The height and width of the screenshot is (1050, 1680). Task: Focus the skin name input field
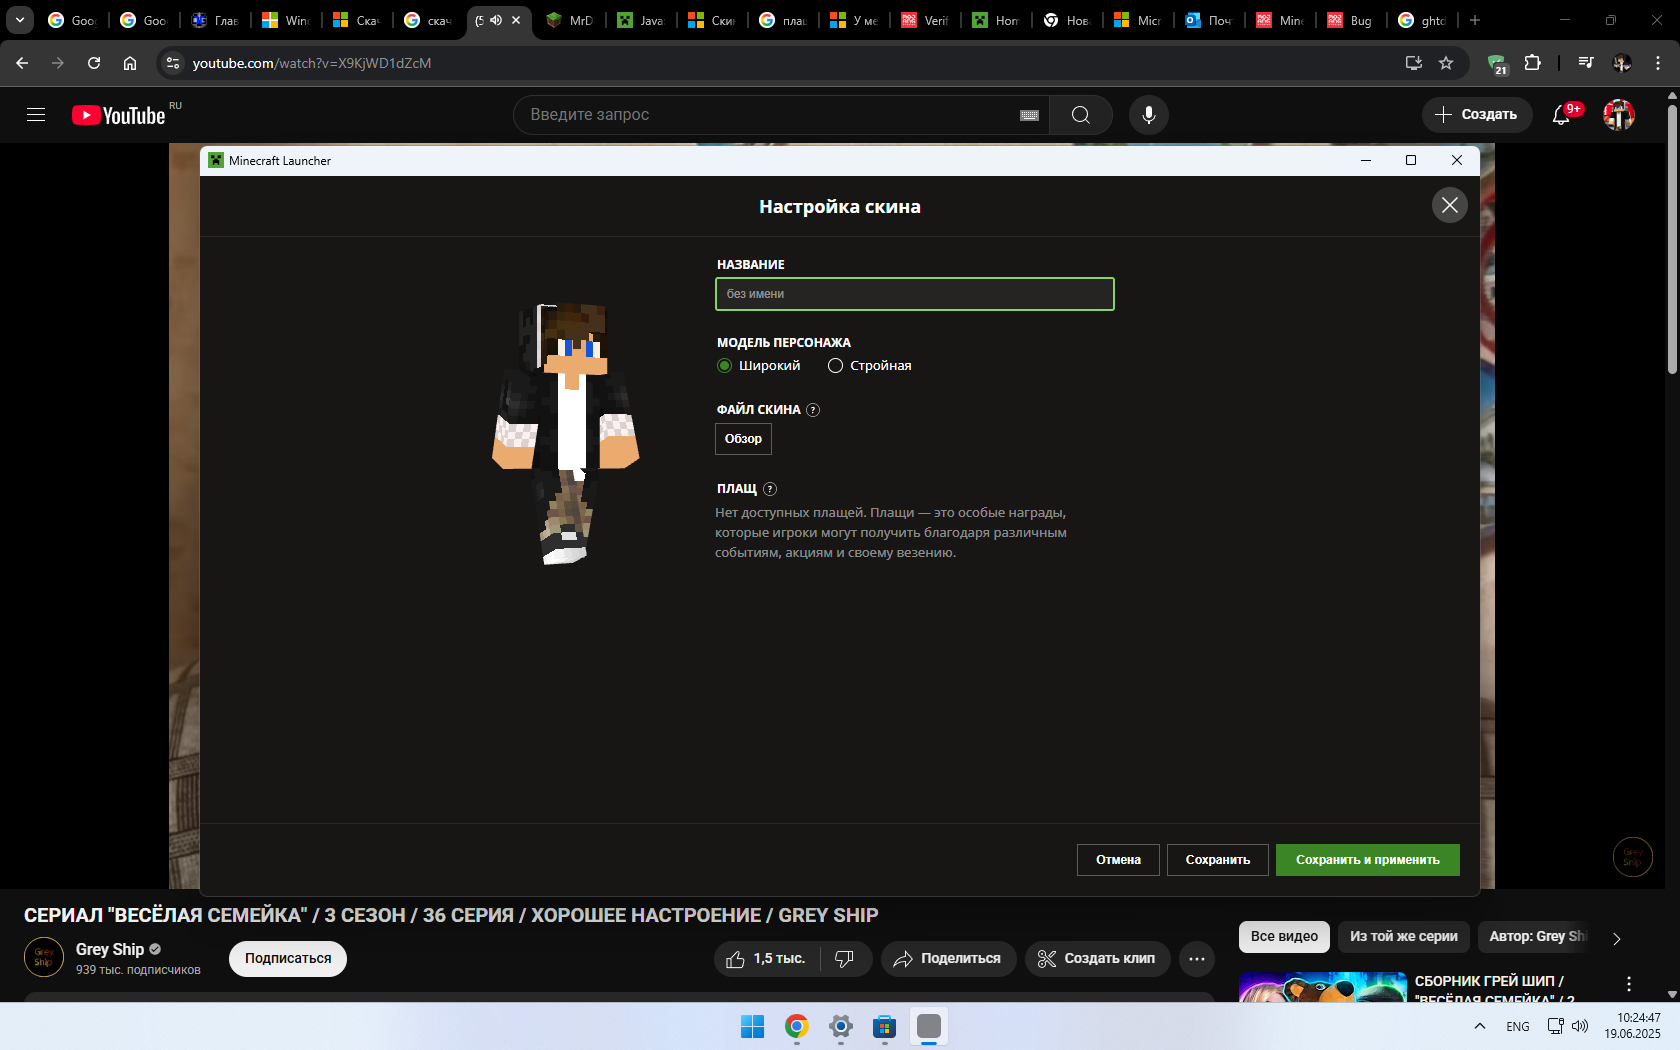[915, 294]
